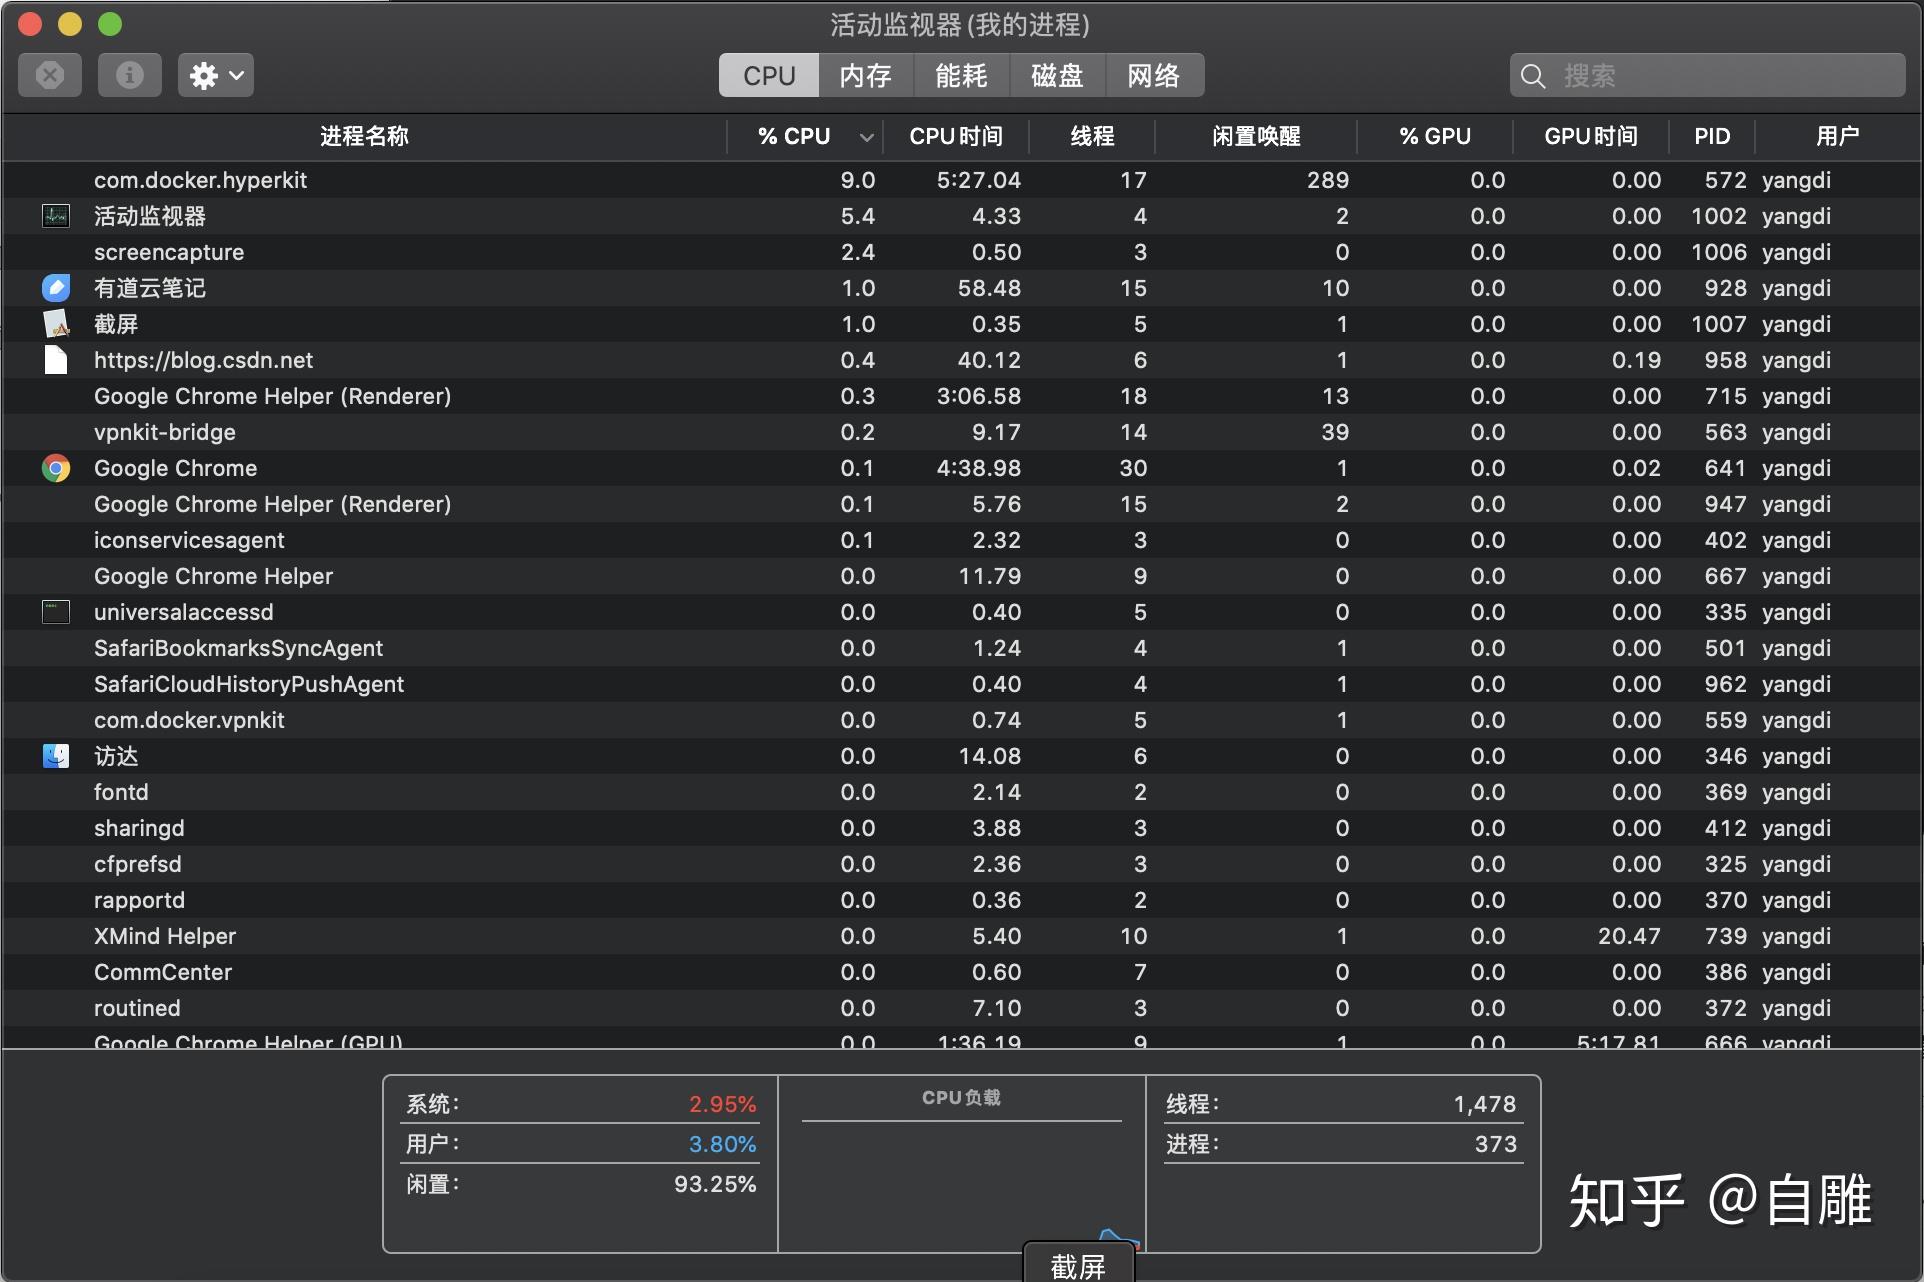Click the 截屏 process icon
The image size is (1924, 1282).
[x=56, y=324]
